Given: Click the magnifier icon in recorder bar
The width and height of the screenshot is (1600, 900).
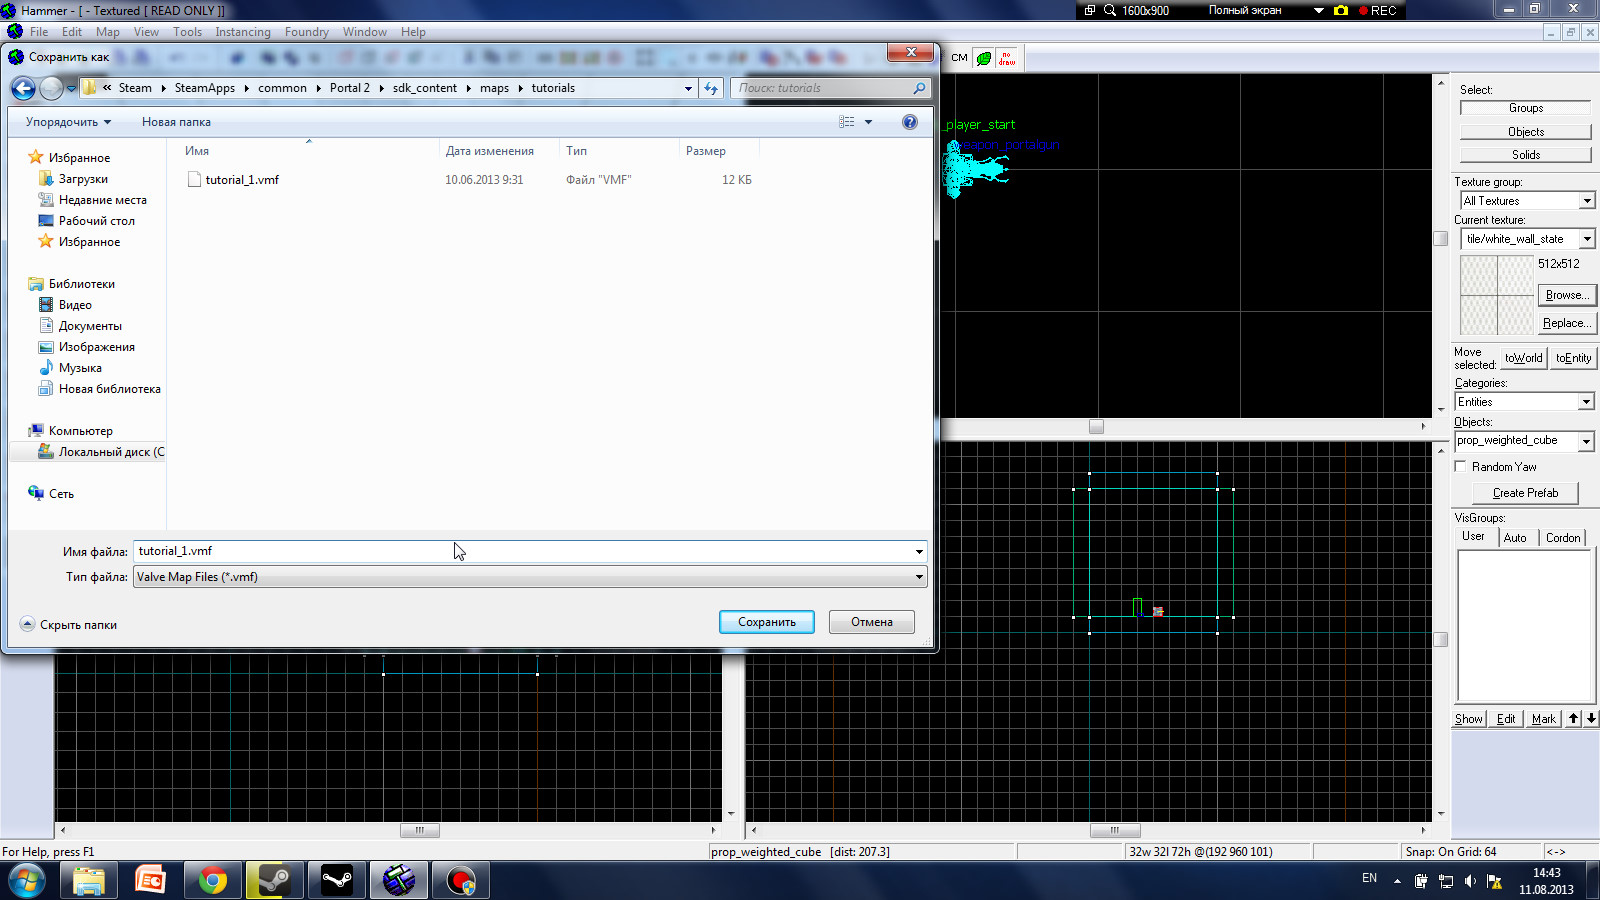Looking at the screenshot, I should [1110, 10].
